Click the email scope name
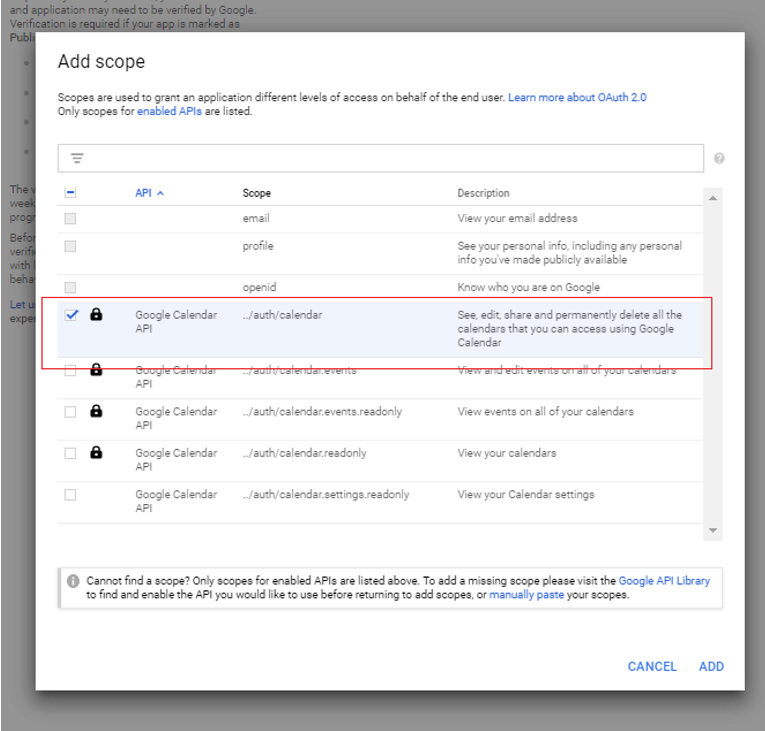Viewport: 765px width, 731px height. (x=256, y=218)
